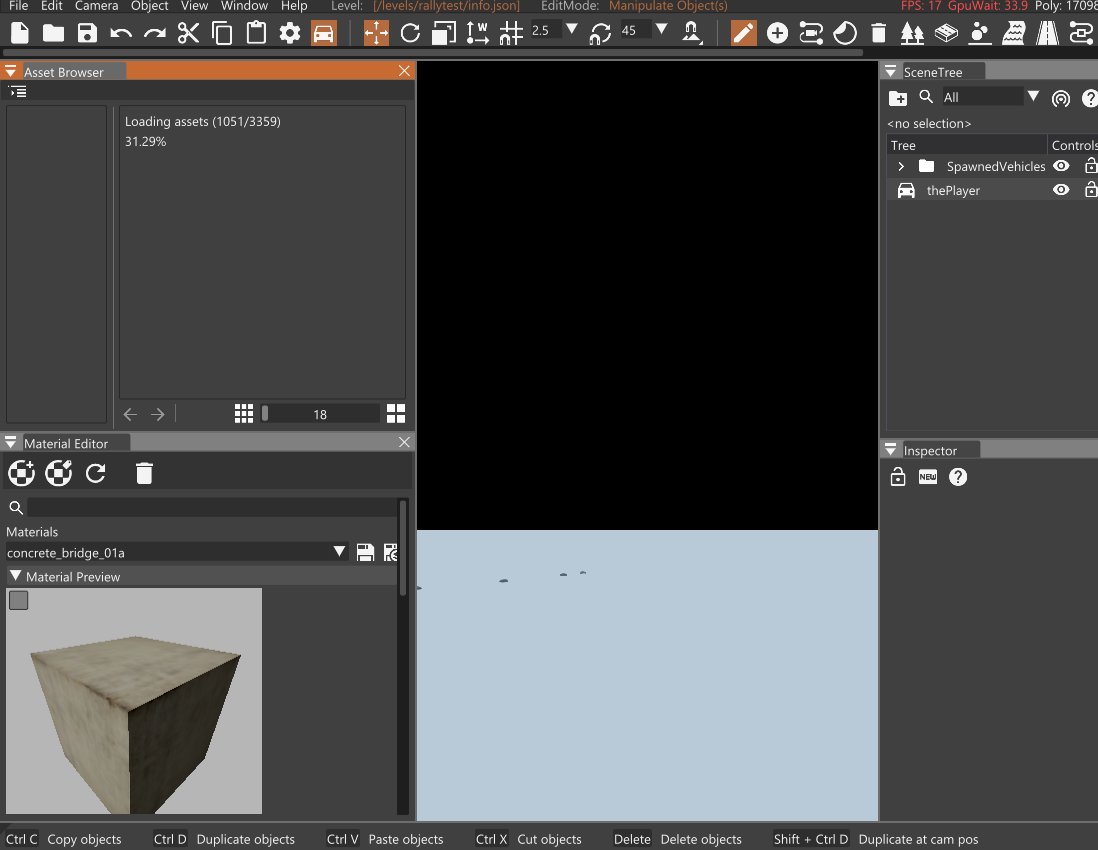Viewport: 1098px width, 850px height.
Task: Switch Asset Browser to small grid view
Action: coord(244,414)
